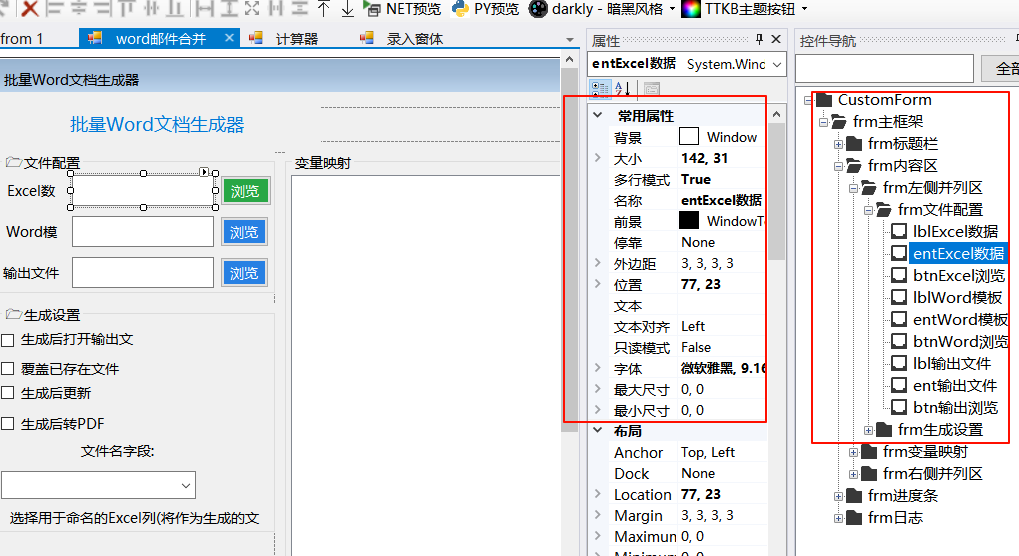Screen dimensions: 1019x556
Task: Click the Word模板 path input field
Action: coord(143,232)
